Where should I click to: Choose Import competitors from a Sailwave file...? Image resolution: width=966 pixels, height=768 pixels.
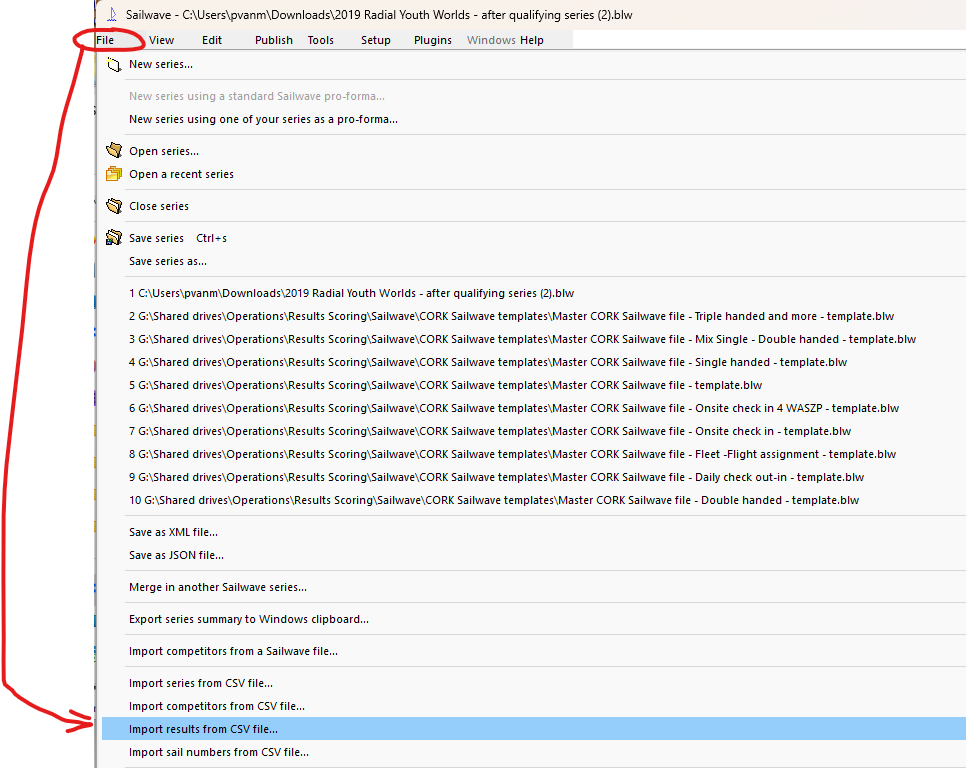(233, 652)
